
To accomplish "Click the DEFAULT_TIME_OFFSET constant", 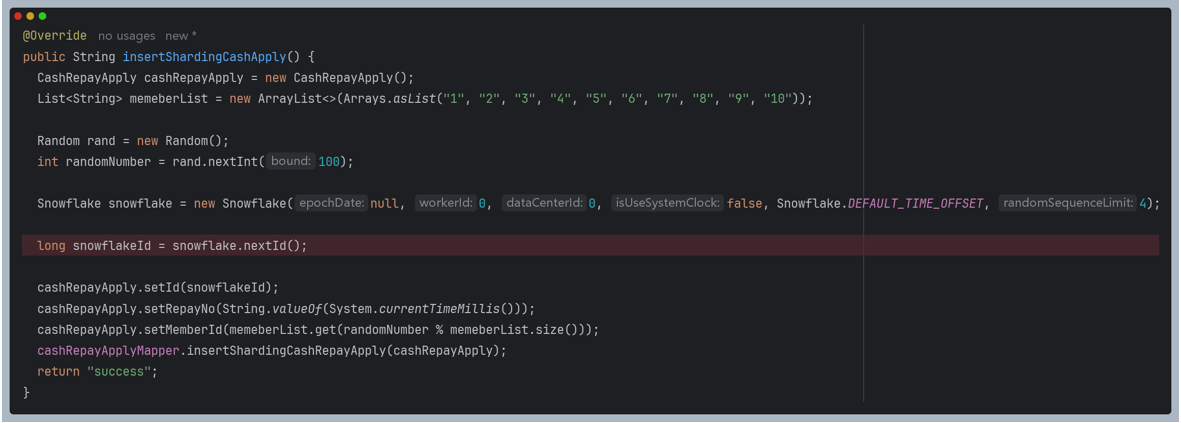I will tap(915, 204).
